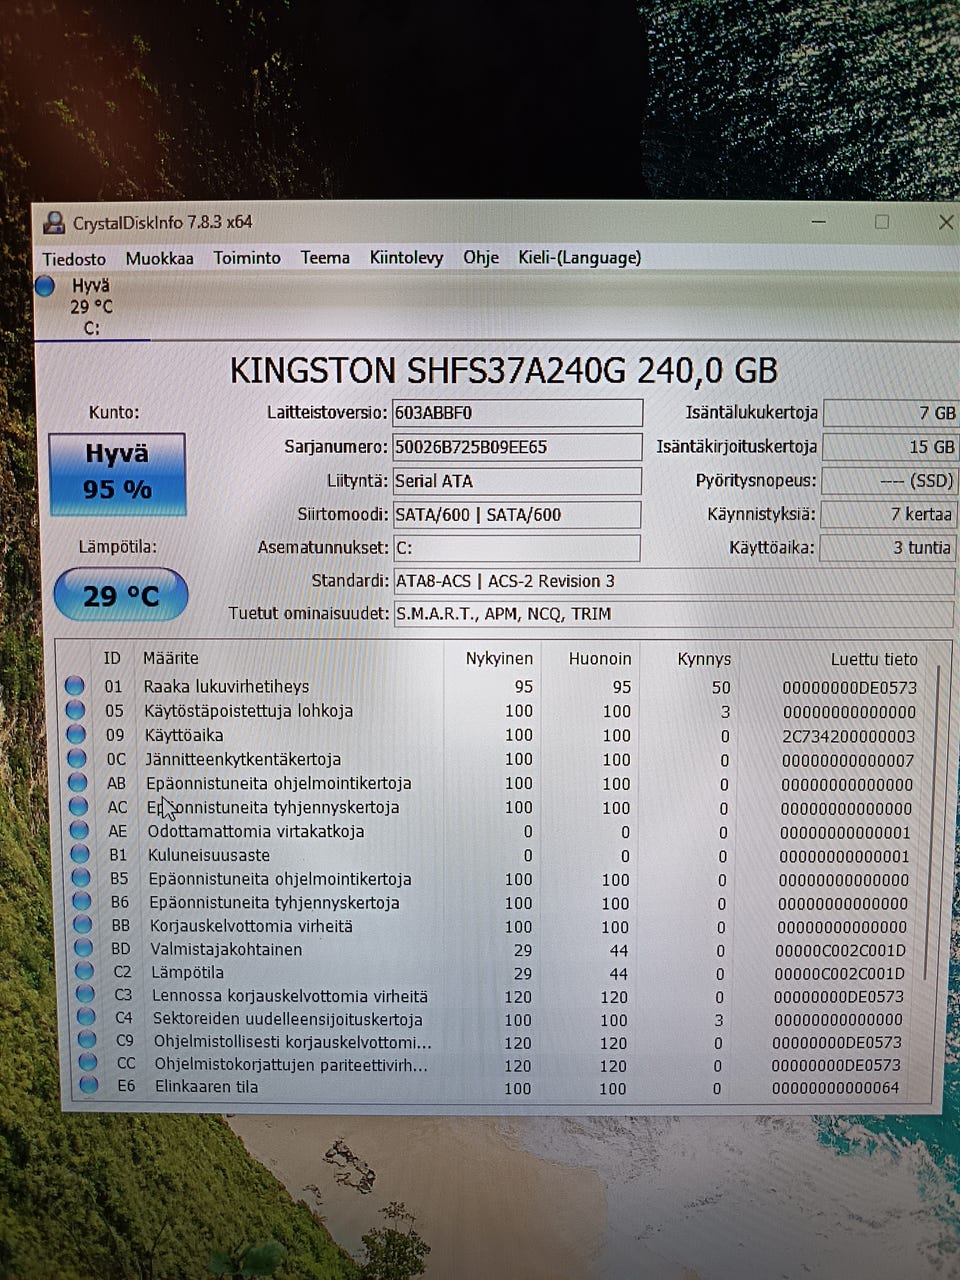Open the Teema menu
Image resolution: width=960 pixels, height=1280 pixels.
tap(325, 258)
